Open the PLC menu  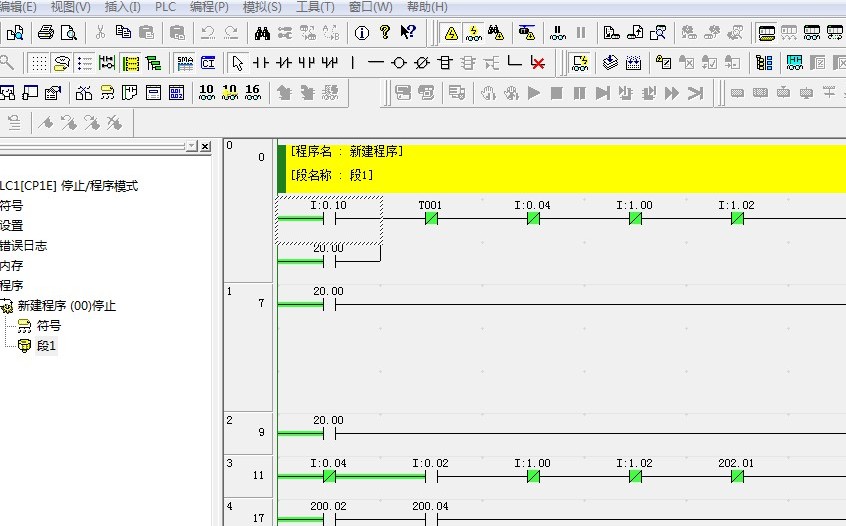point(165,7)
